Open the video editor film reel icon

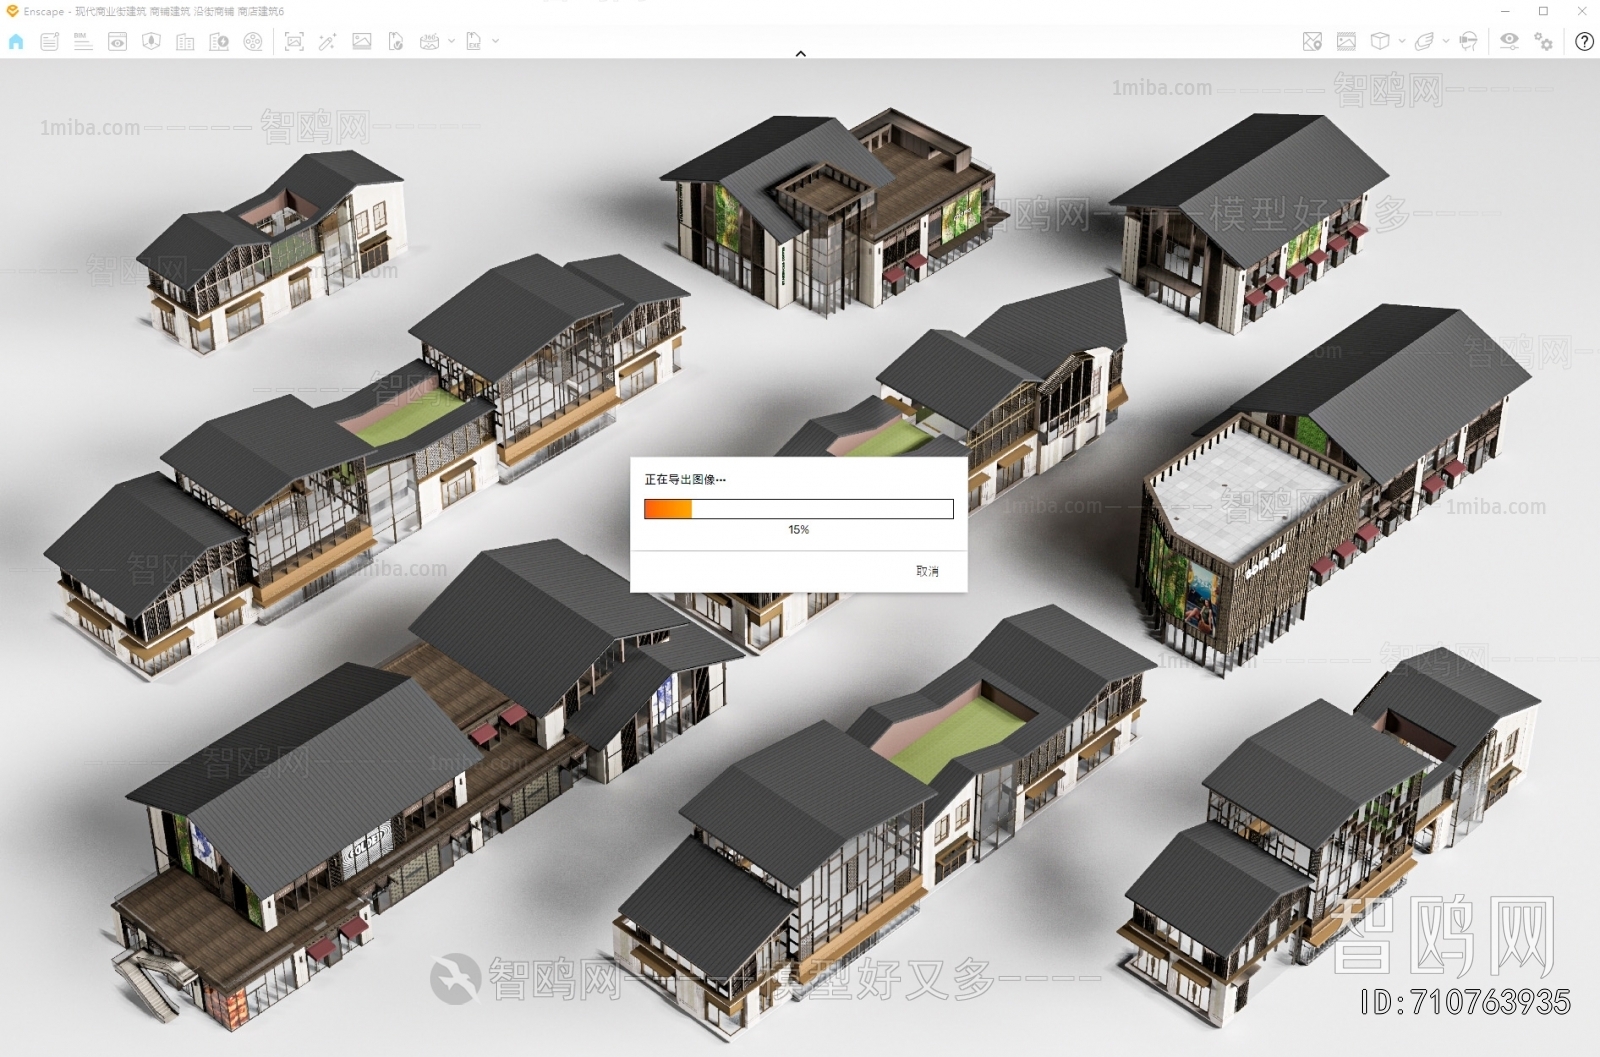(x=253, y=42)
